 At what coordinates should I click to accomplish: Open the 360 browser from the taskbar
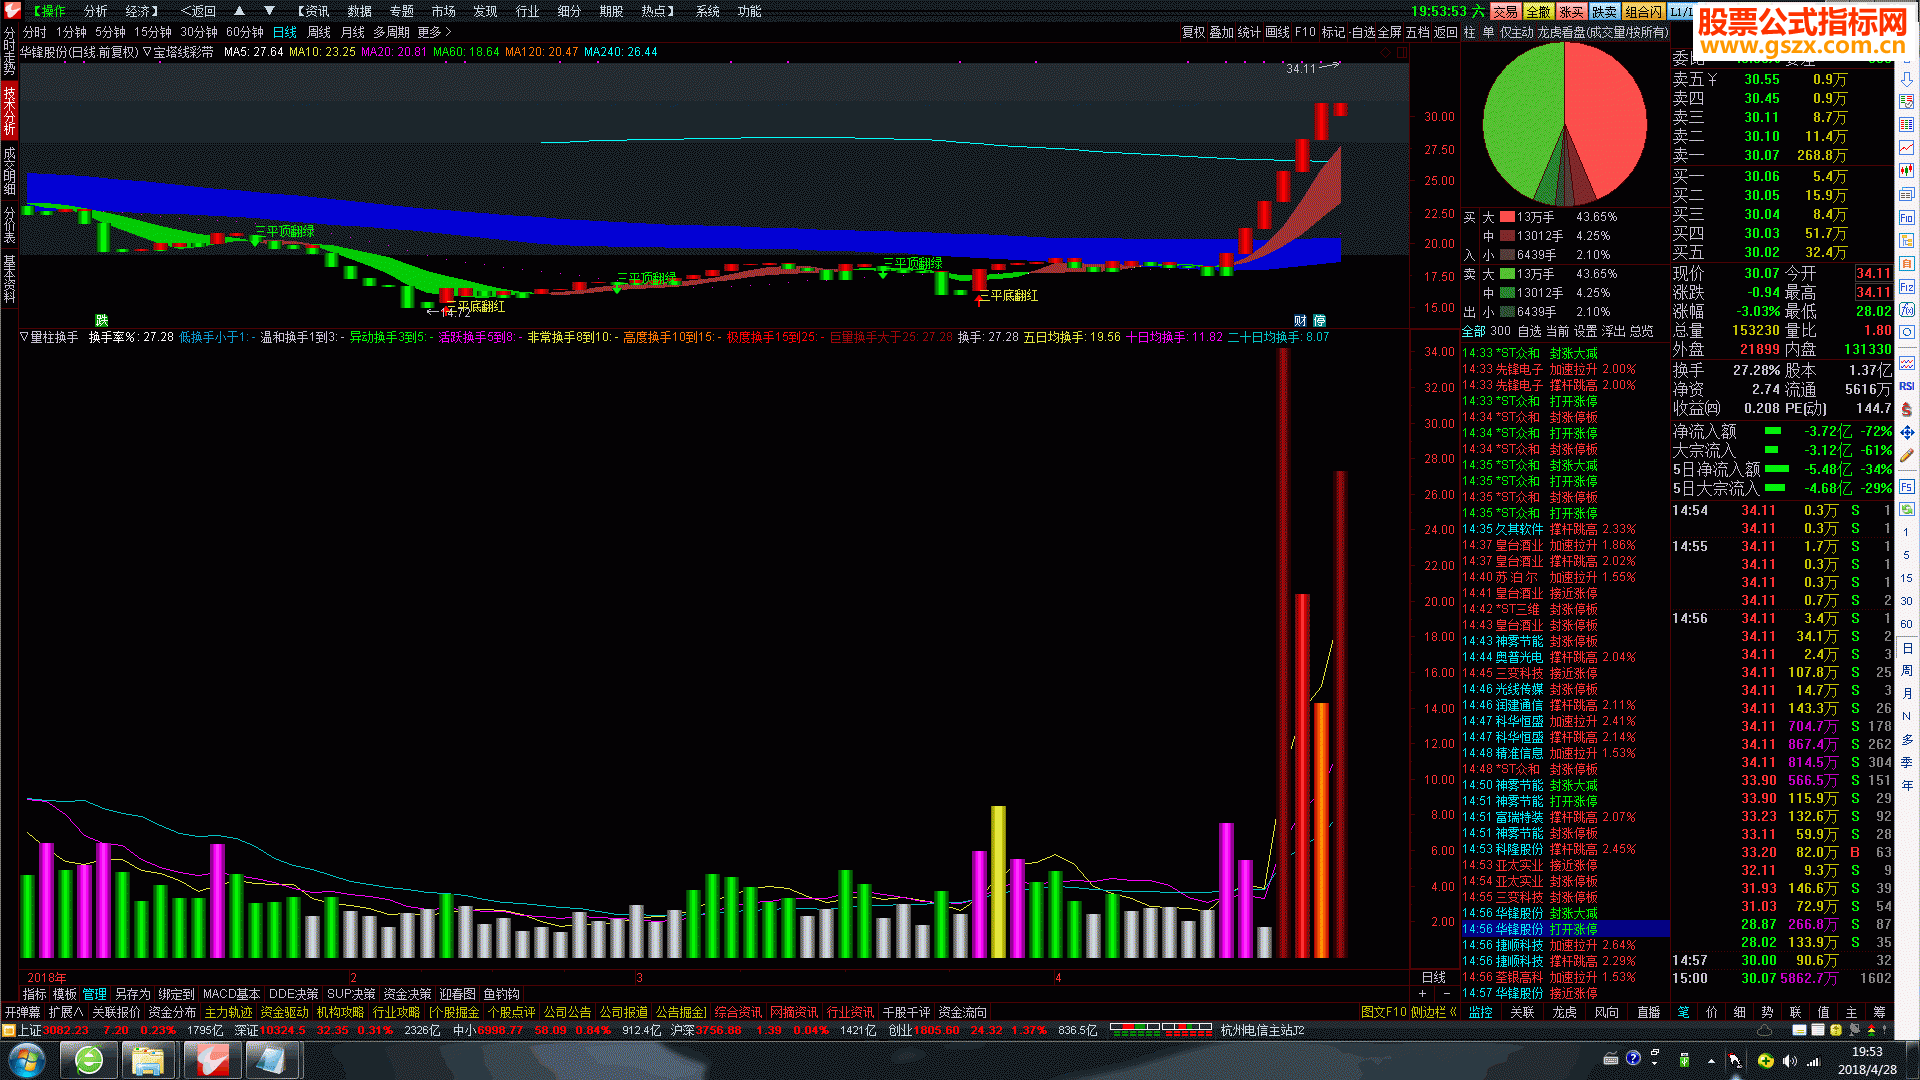(89, 1060)
